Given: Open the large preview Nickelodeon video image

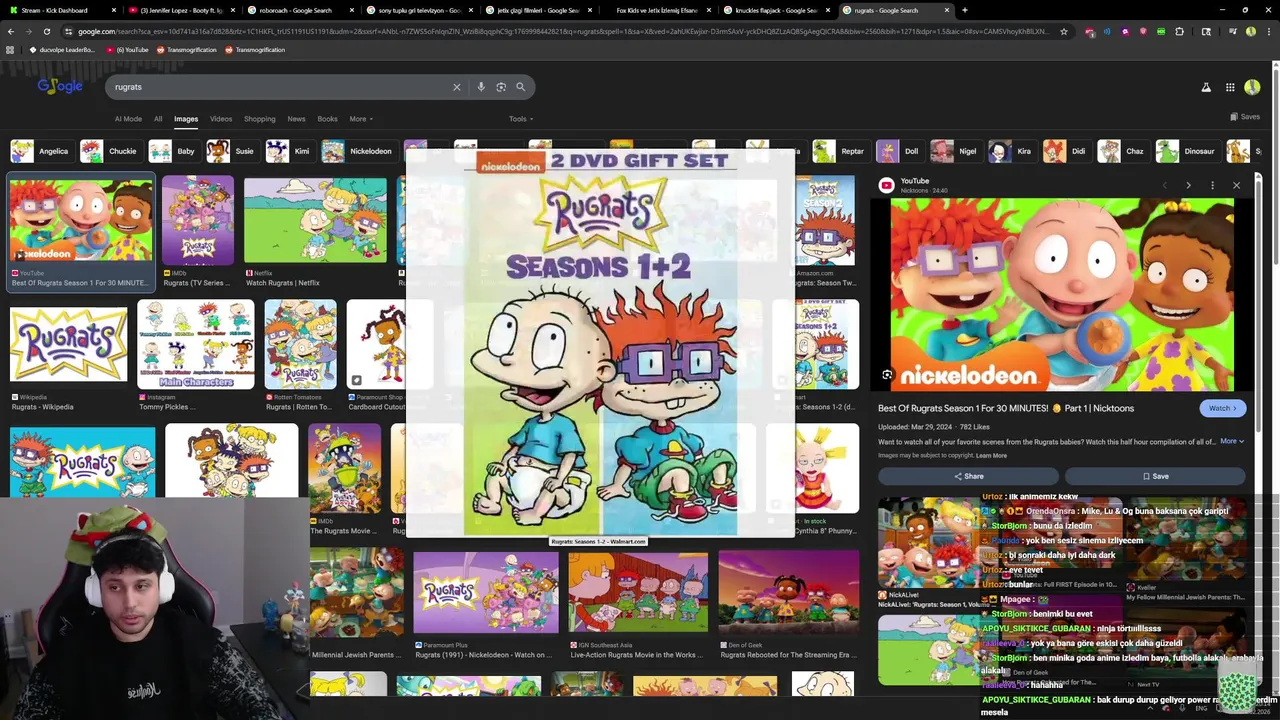Looking at the screenshot, I should [1062, 294].
